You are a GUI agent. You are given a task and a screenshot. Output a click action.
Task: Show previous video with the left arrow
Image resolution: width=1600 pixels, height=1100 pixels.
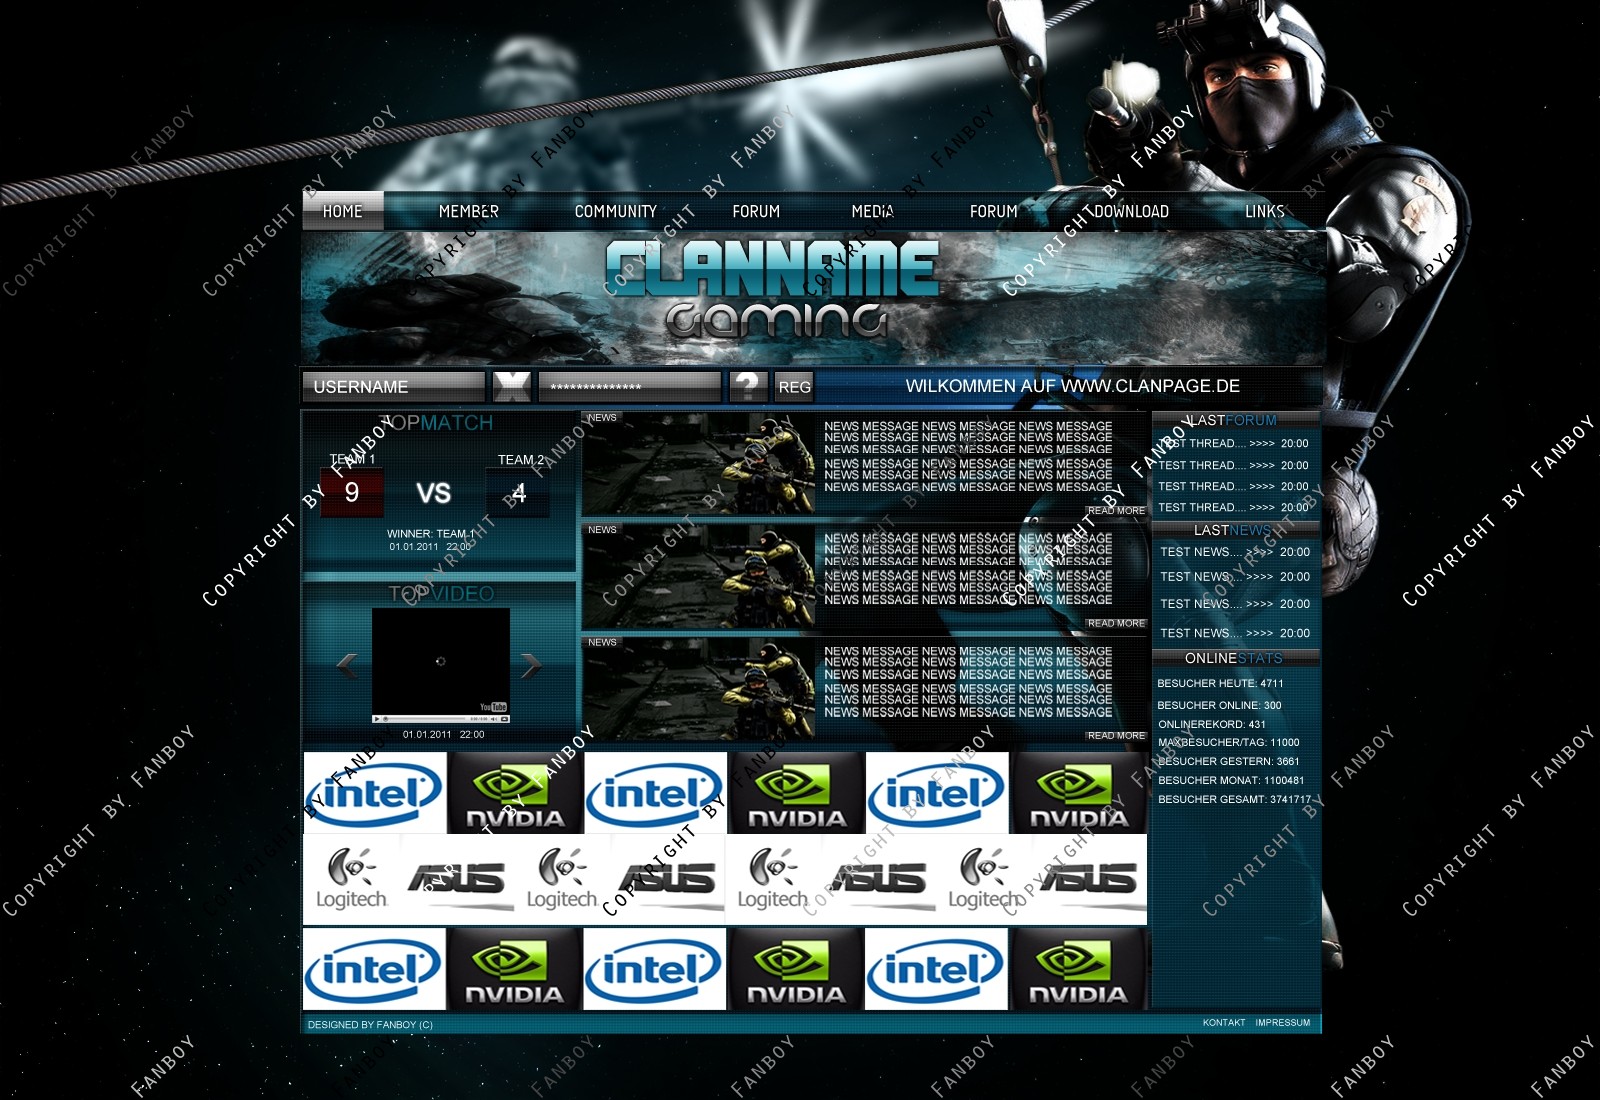pos(347,666)
